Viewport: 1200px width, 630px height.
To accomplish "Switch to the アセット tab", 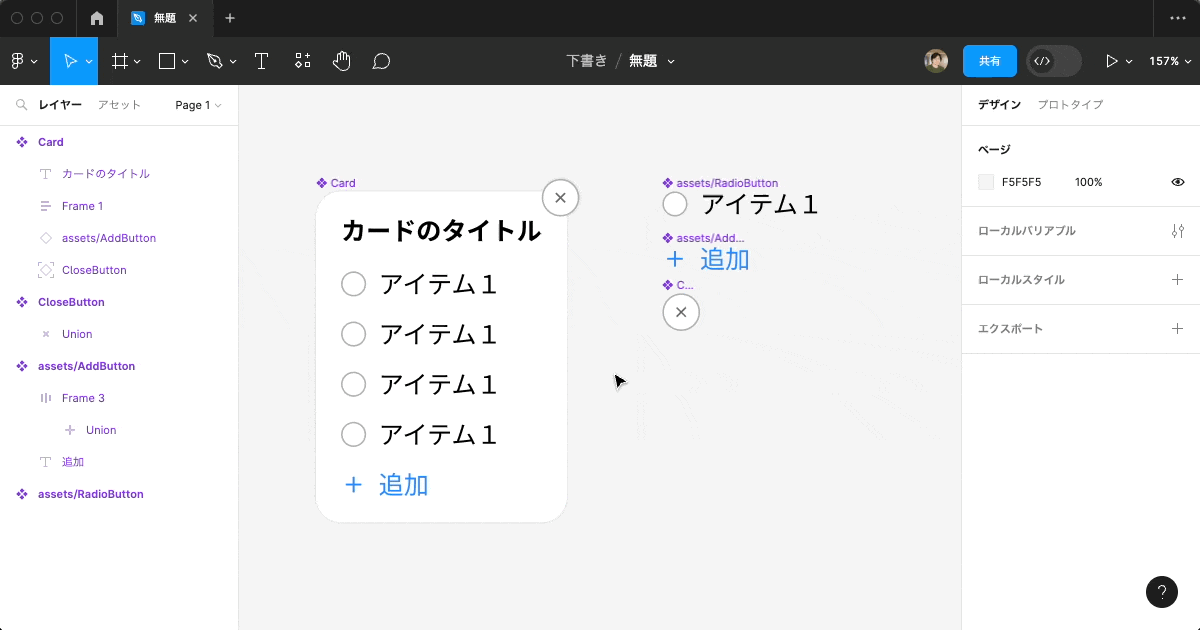I will coord(119,105).
